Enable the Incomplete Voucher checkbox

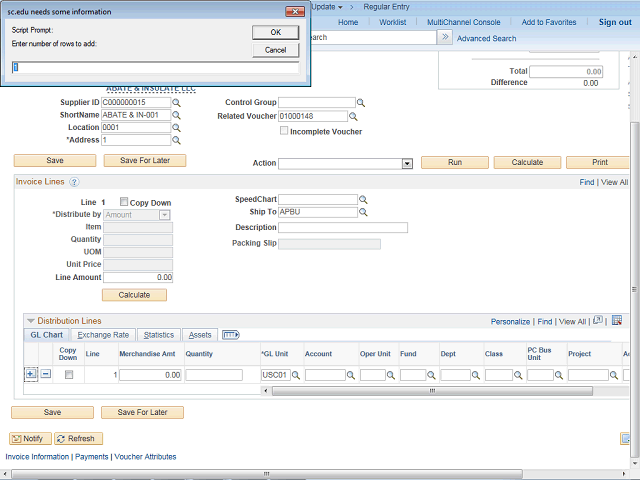coord(285,131)
